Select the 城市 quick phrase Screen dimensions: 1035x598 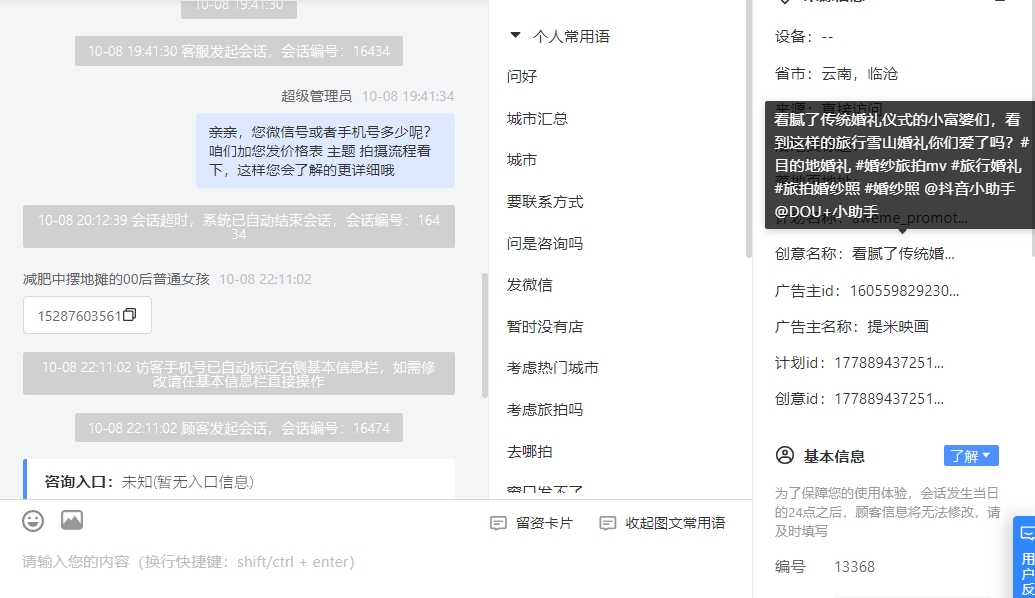coord(522,160)
